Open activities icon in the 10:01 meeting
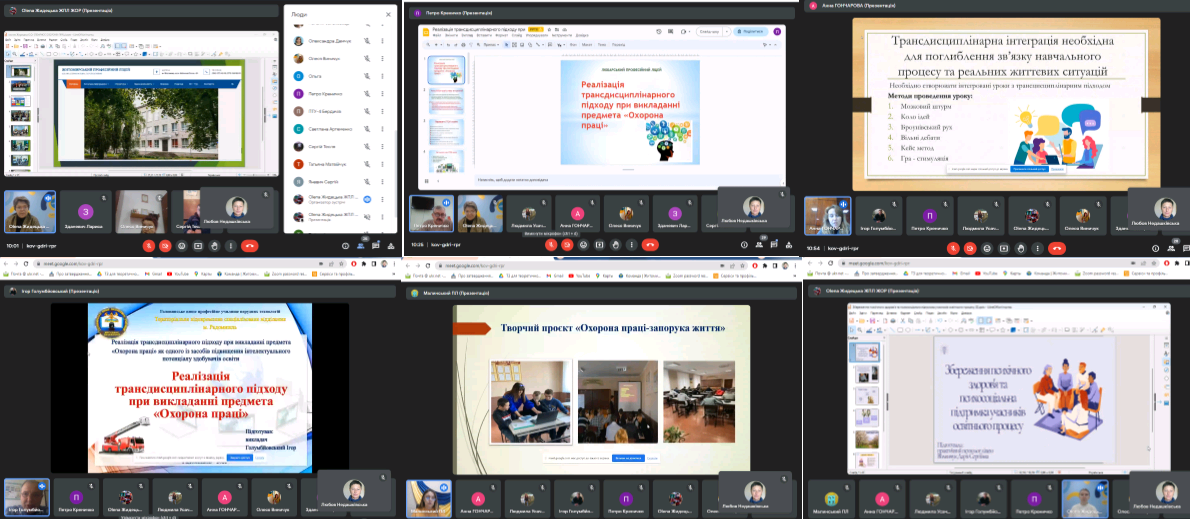Viewport: 1190px width, 519px height. [393, 245]
